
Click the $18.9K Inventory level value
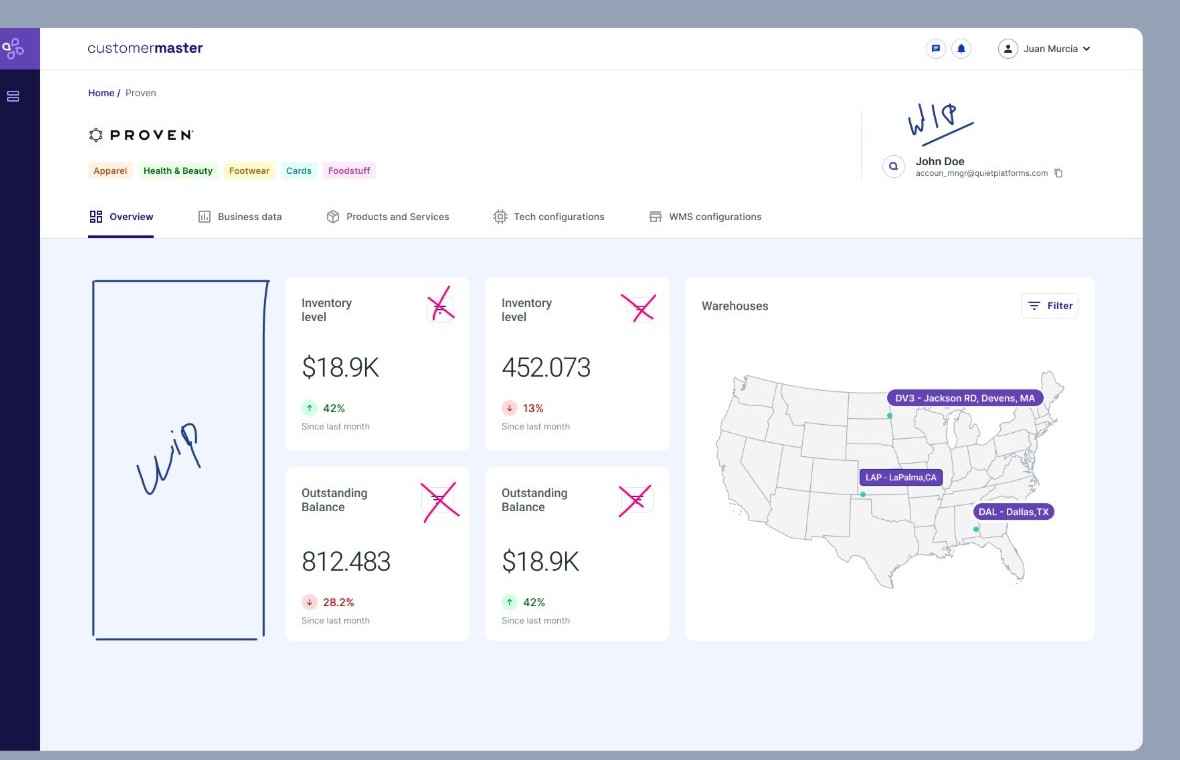tap(340, 367)
